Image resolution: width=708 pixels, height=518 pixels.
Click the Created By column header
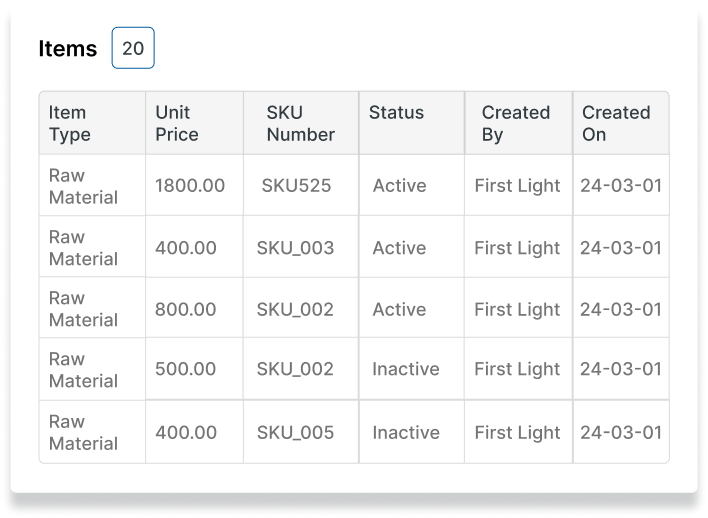click(x=515, y=123)
